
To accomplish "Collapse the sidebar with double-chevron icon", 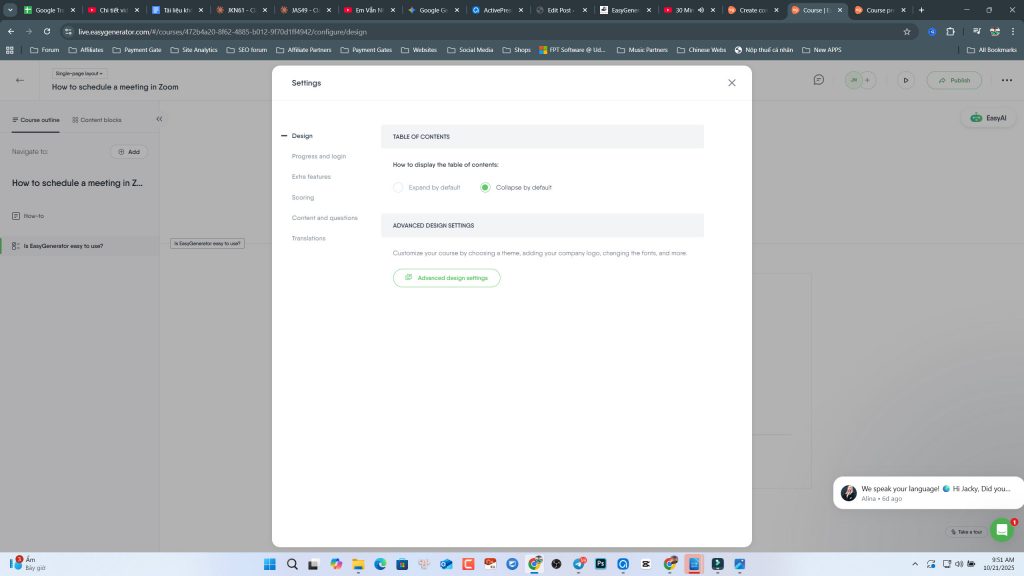I will coord(159,119).
